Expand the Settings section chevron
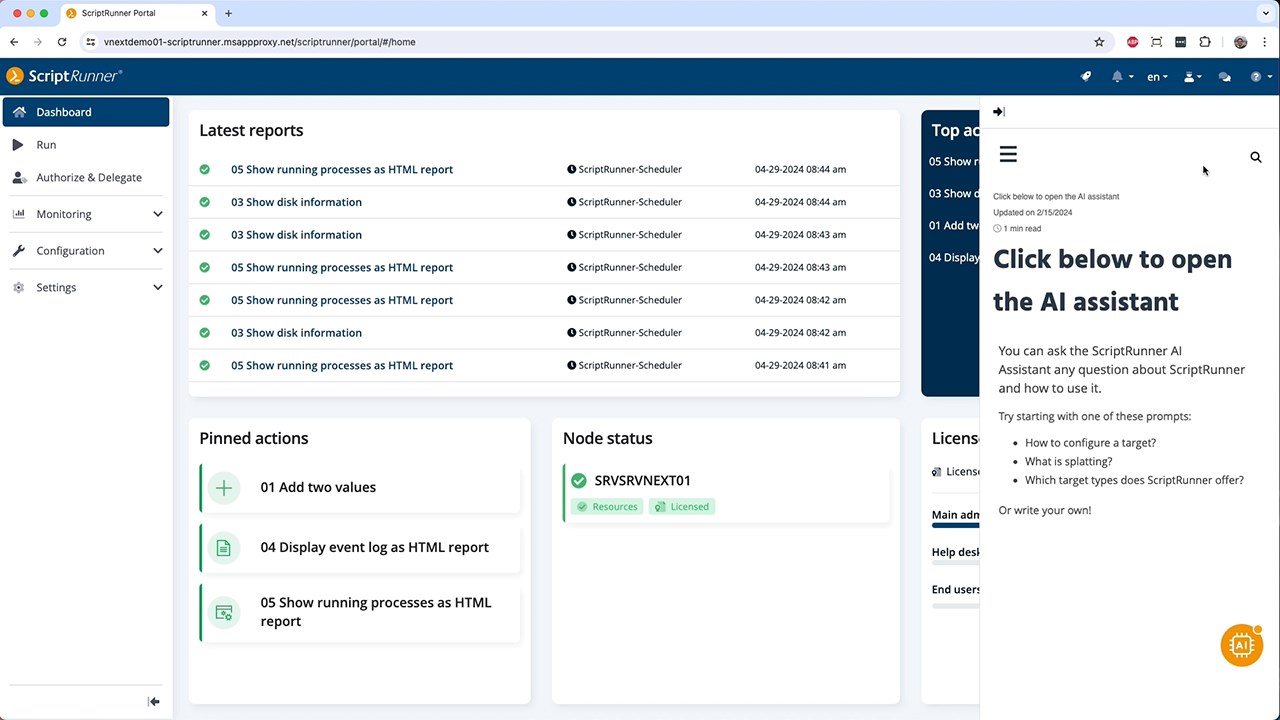The image size is (1280, 720). pyautogui.click(x=158, y=287)
